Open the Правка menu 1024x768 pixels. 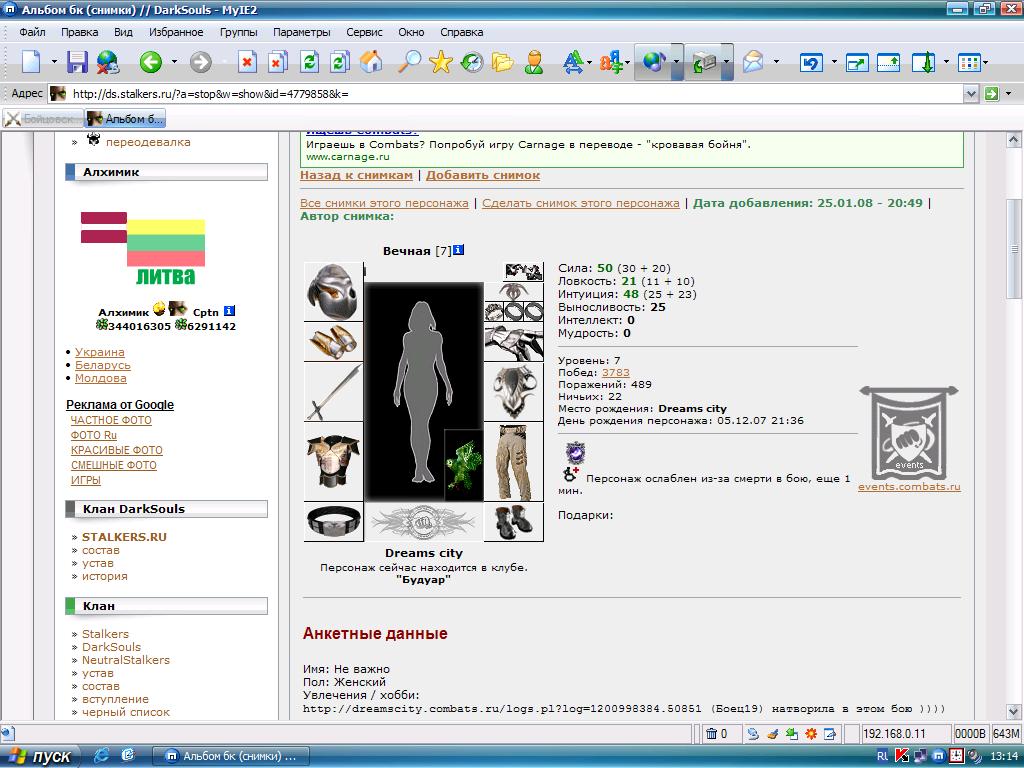tap(80, 32)
